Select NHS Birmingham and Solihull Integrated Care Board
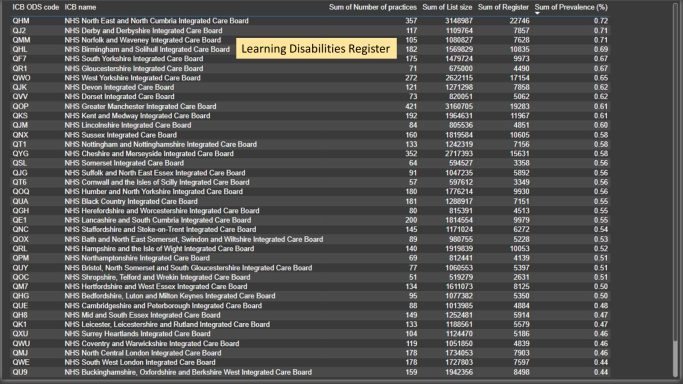This screenshot has width=683, height=384. tap(147, 49)
